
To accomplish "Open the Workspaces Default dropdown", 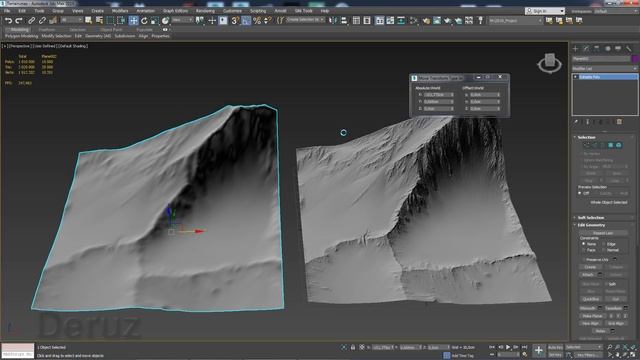I will click(x=616, y=11).
